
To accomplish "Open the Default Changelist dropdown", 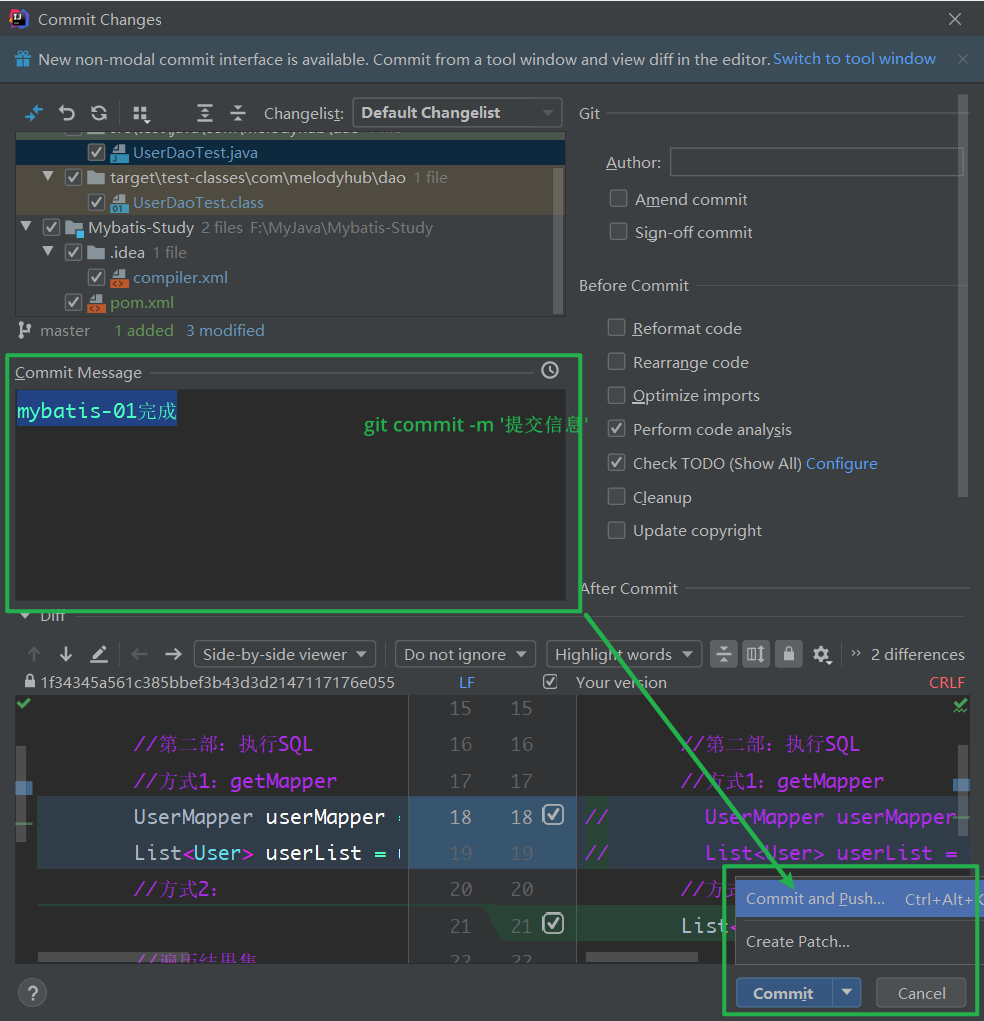I will click(x=456, y=113).
